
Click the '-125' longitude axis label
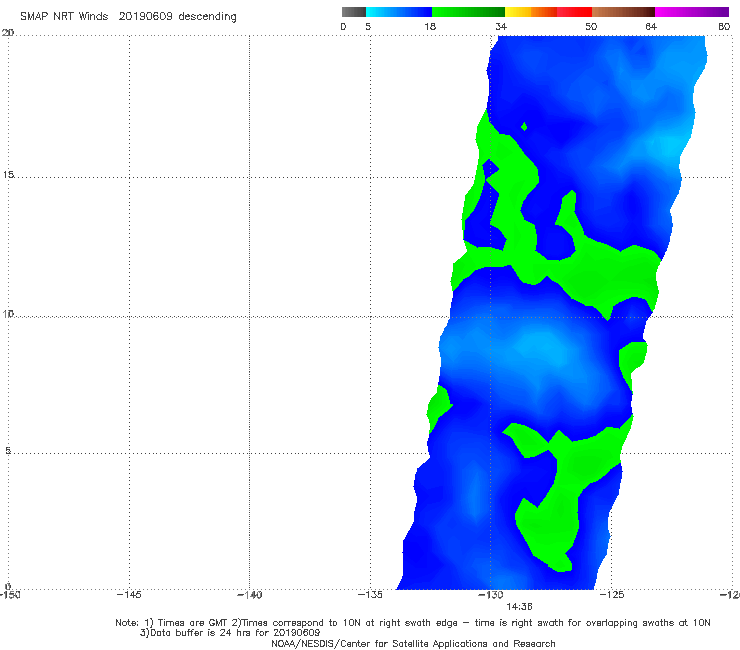(612, 595)
